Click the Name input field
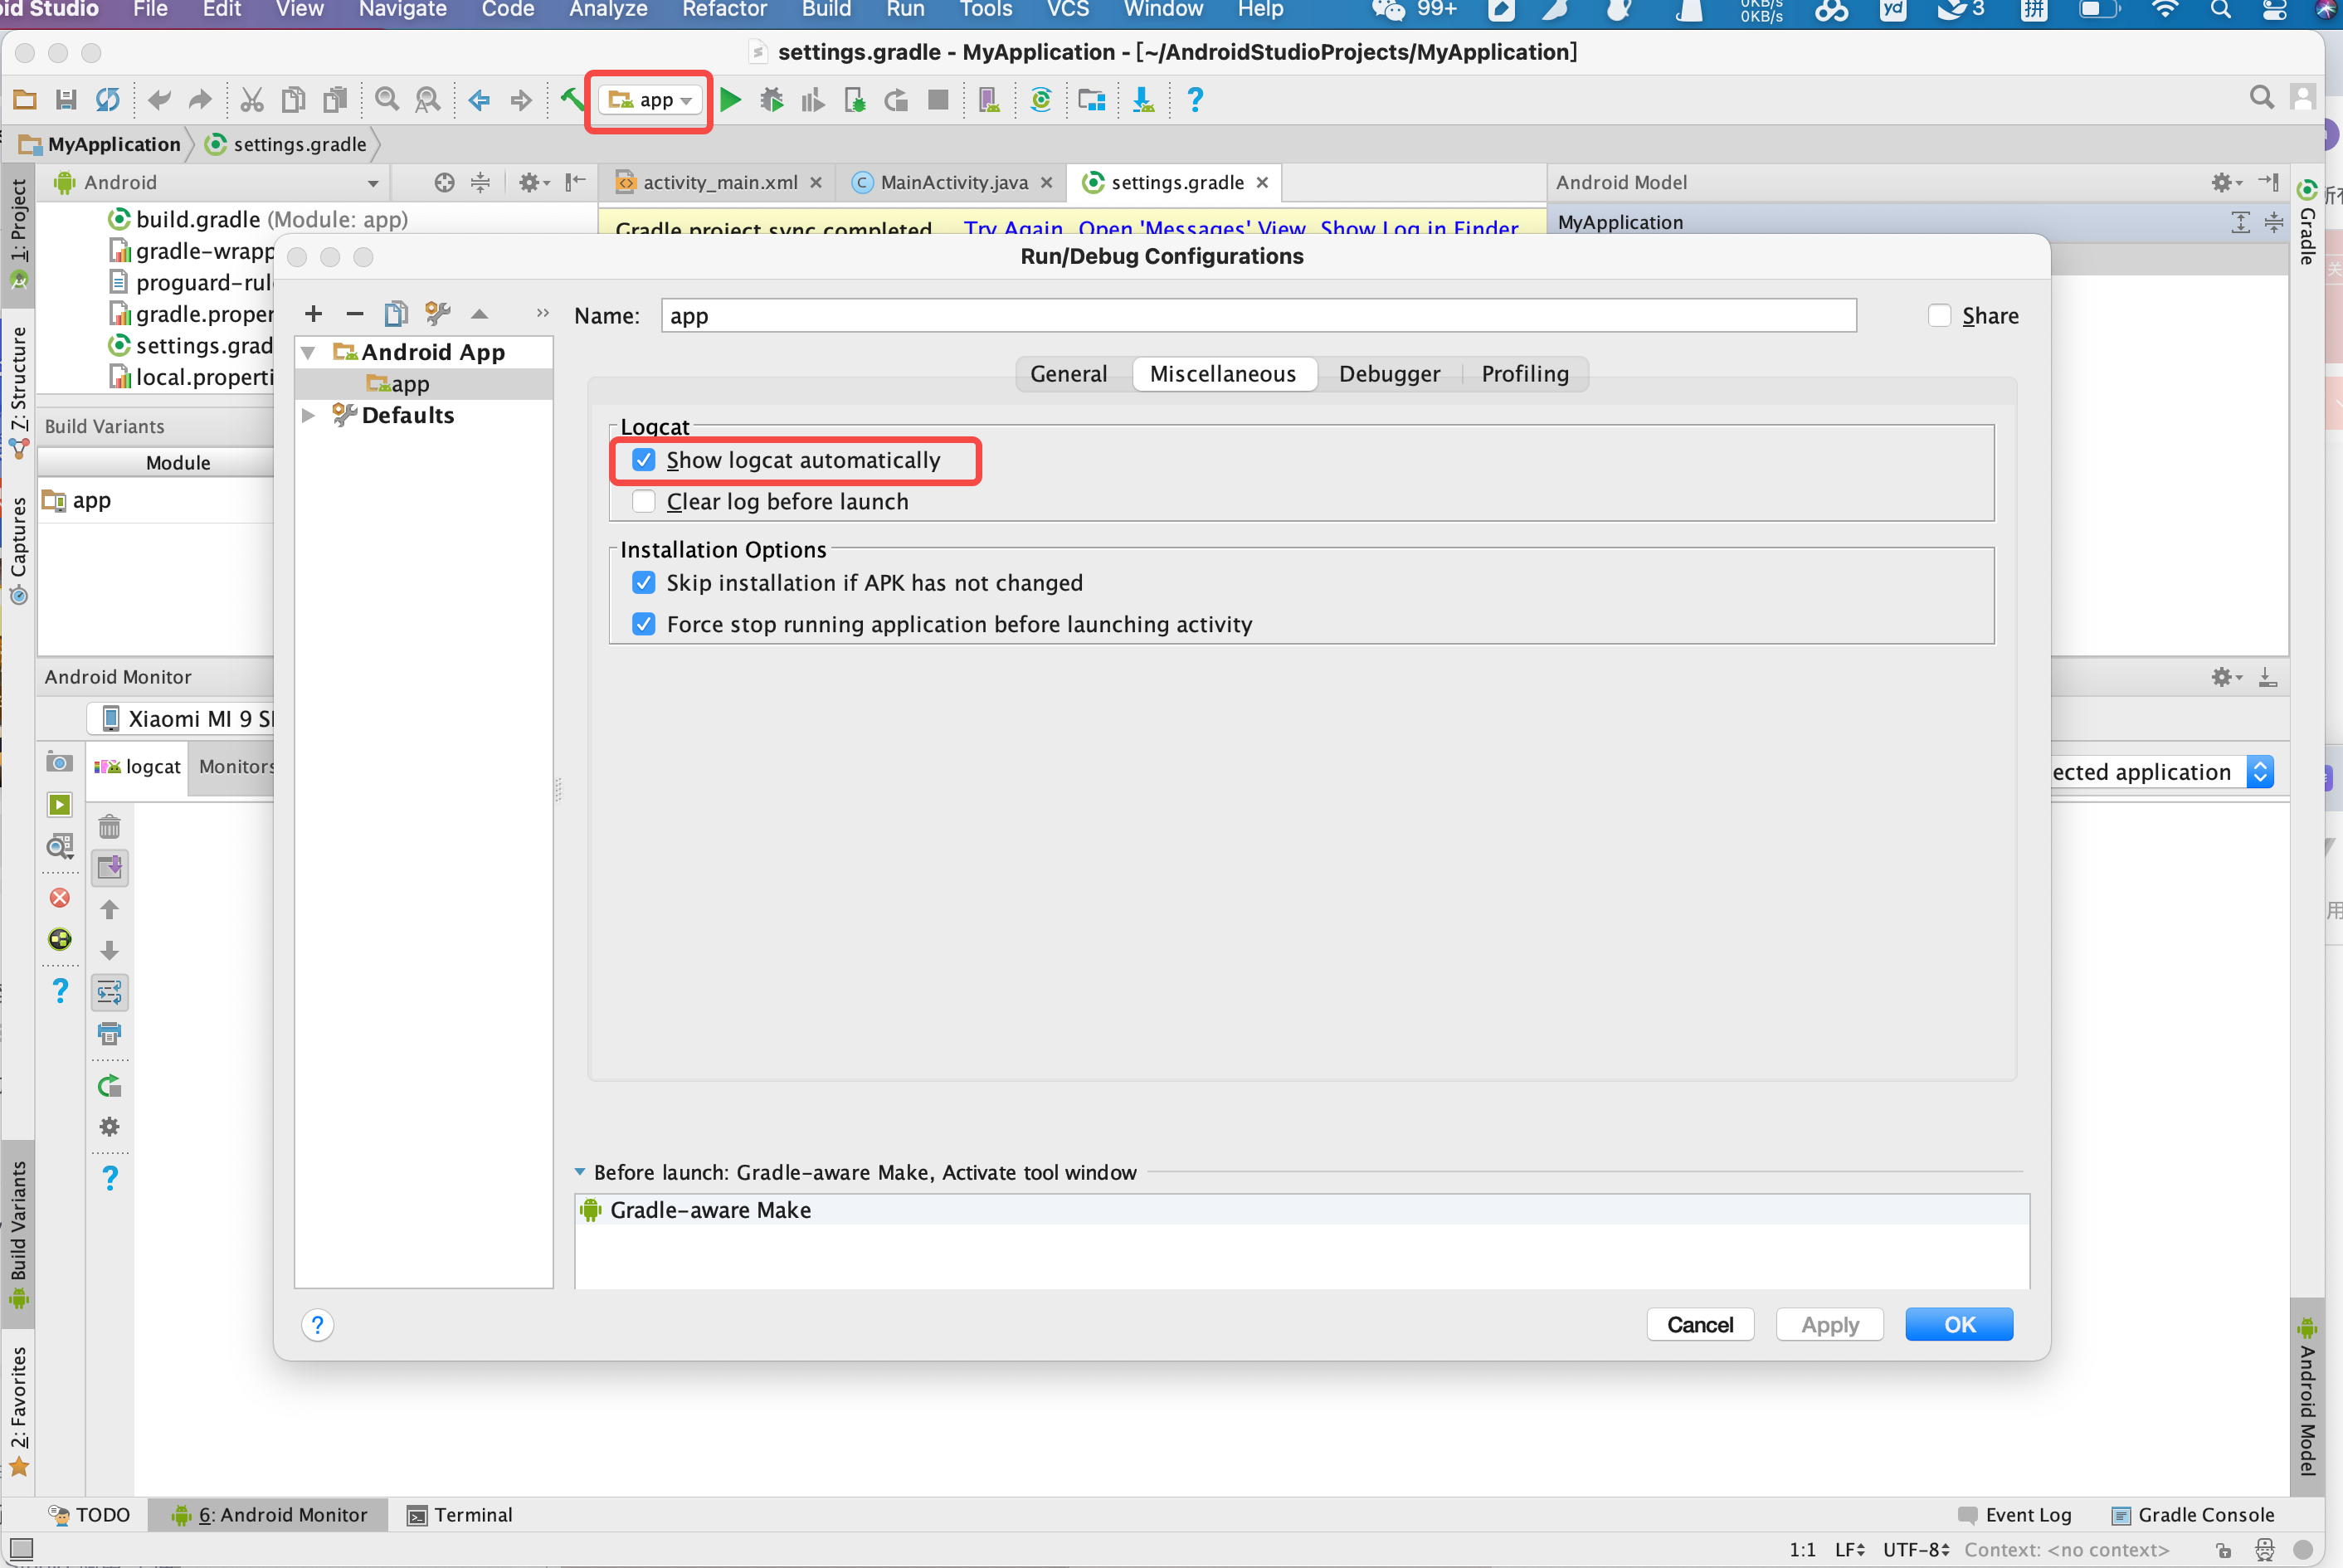Image resolution: width=2343 pixels, height=1568 pixels. [x=1257, y=316]
